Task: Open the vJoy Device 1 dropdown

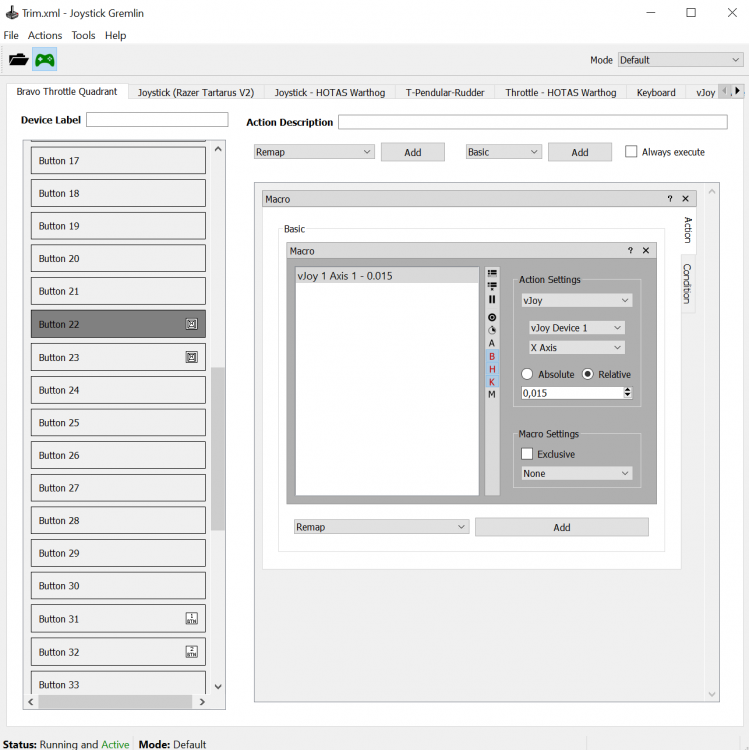Action: coord(576,328)
